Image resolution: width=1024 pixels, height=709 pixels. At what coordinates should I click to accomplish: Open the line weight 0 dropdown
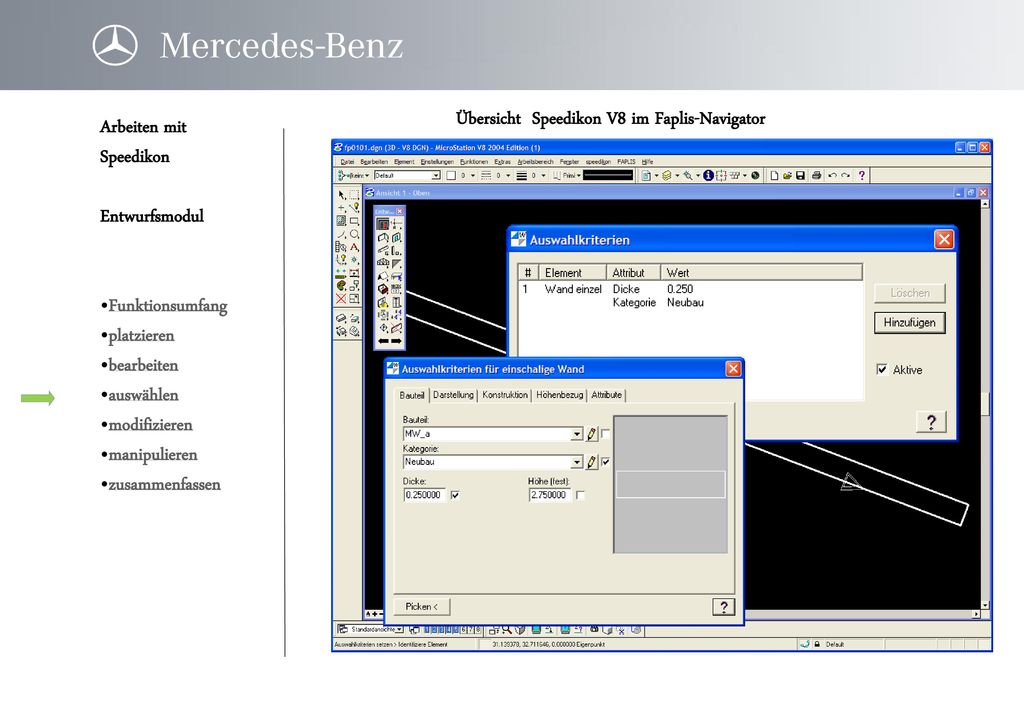tap(543, 176)
